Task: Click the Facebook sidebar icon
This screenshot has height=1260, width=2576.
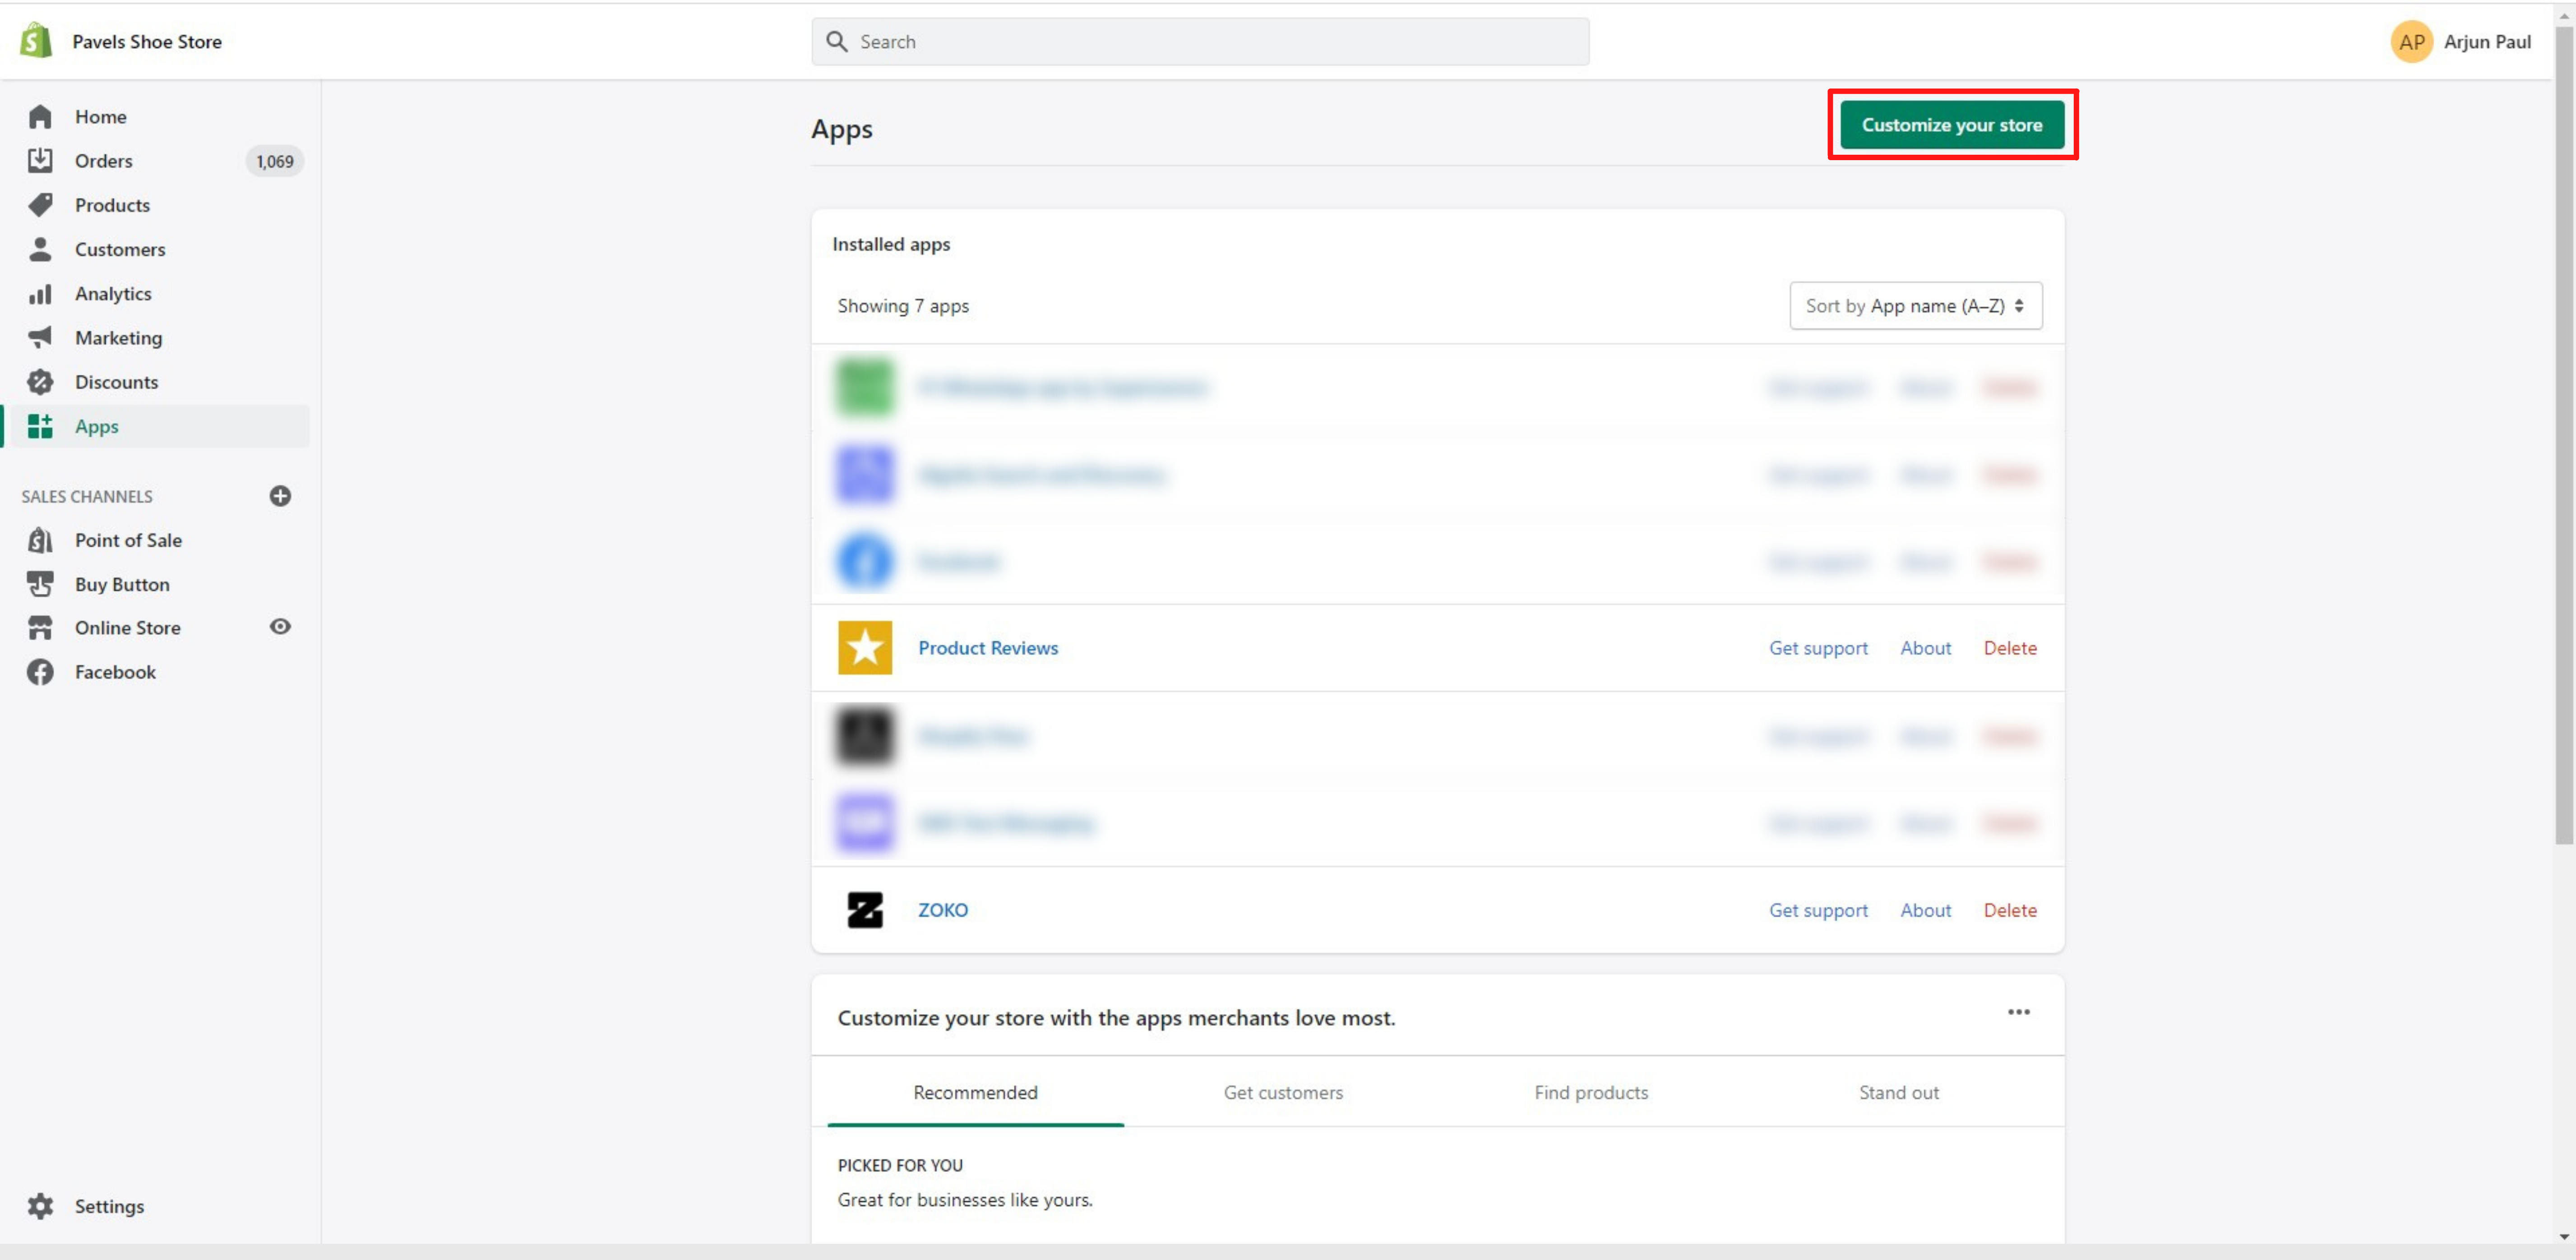Action: 40,672
